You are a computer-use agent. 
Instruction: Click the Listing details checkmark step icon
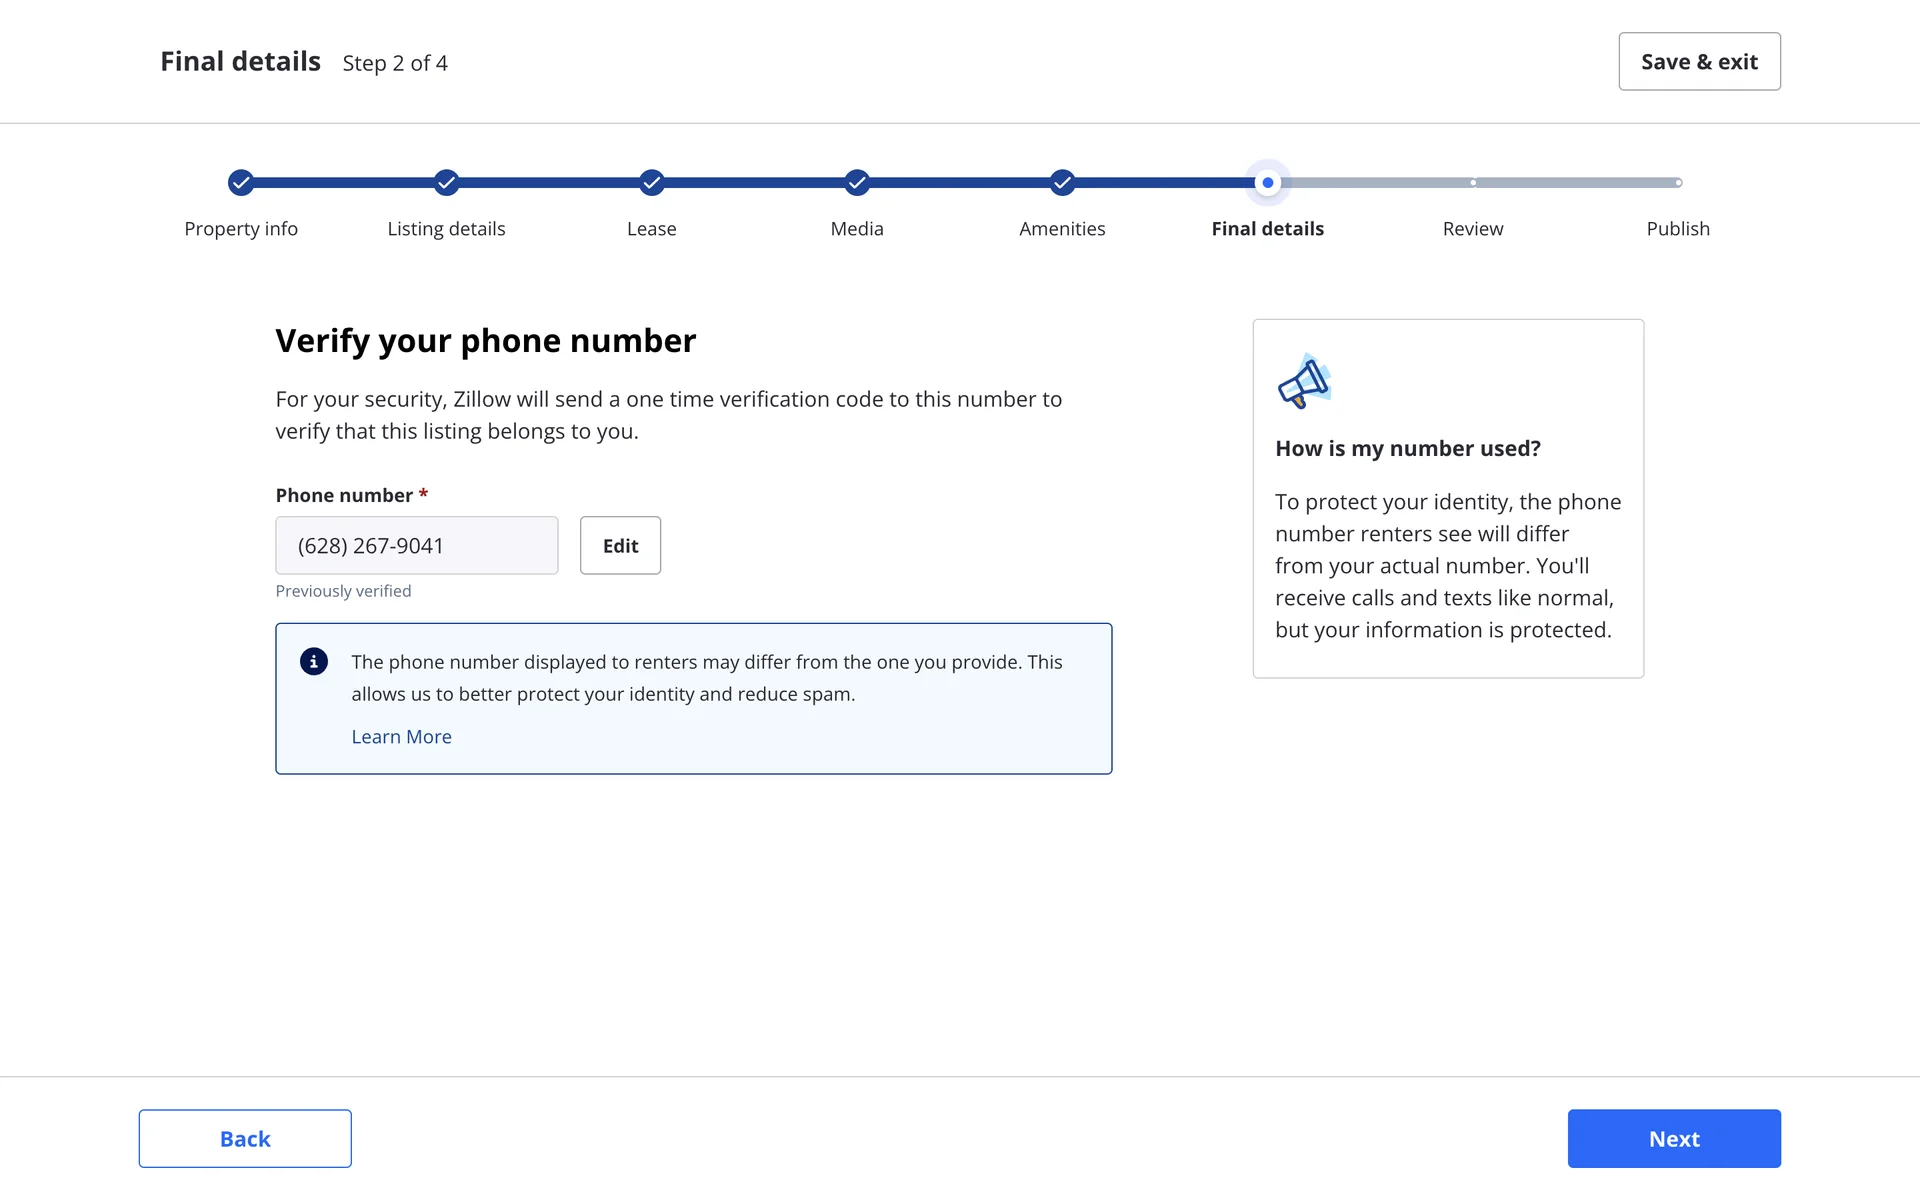pos(446,182)
